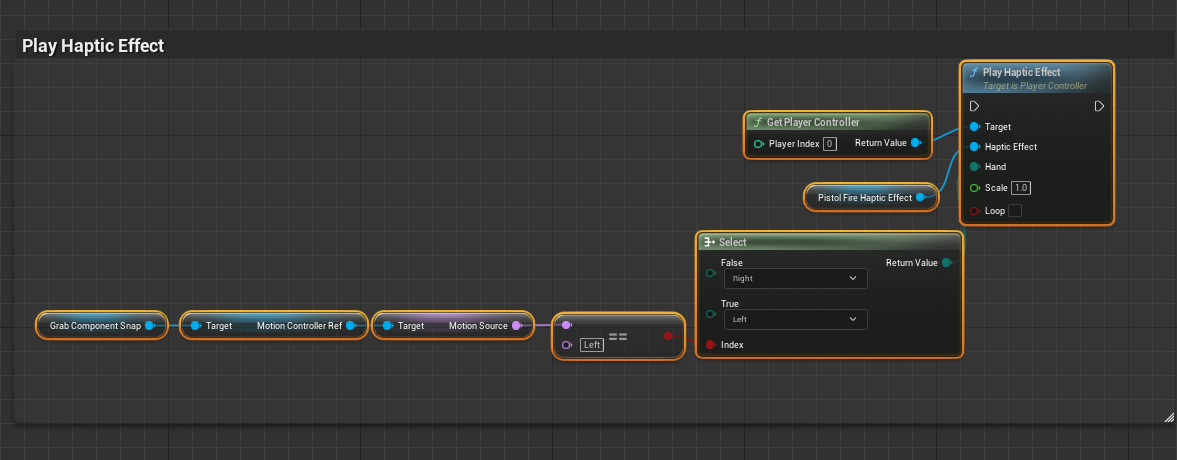Select the Get Player Controller node header
The width and height of the screenshot is (1177, 460).
(812, 122)
